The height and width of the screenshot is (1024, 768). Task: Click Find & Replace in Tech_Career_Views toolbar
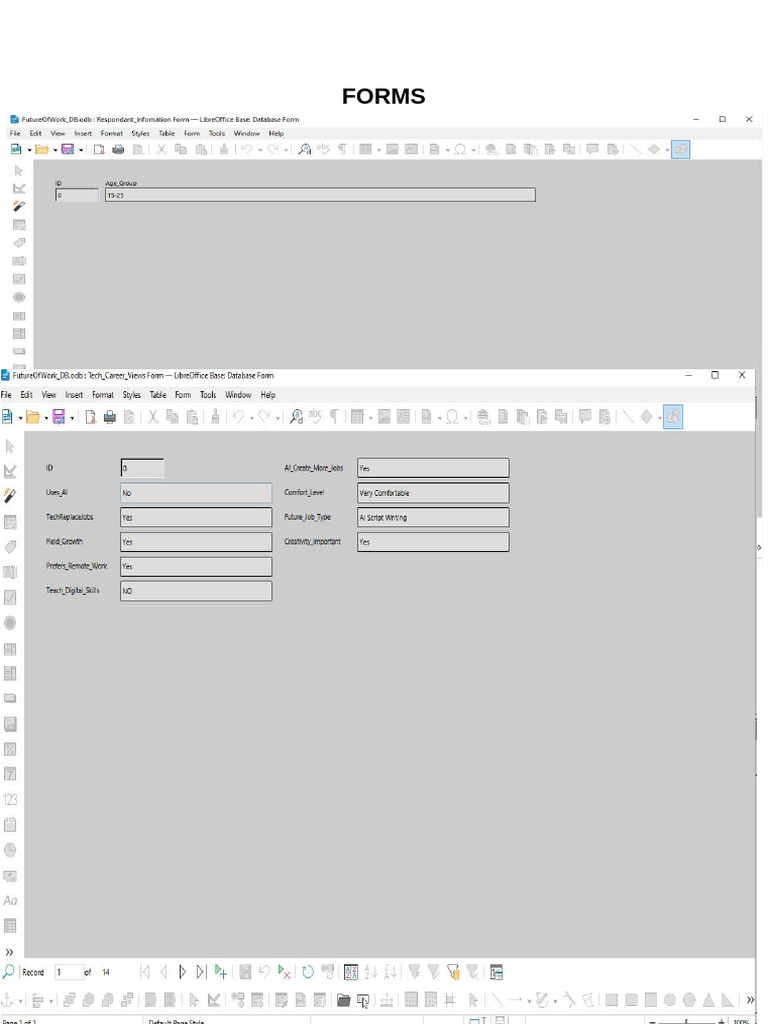(296, 417)
